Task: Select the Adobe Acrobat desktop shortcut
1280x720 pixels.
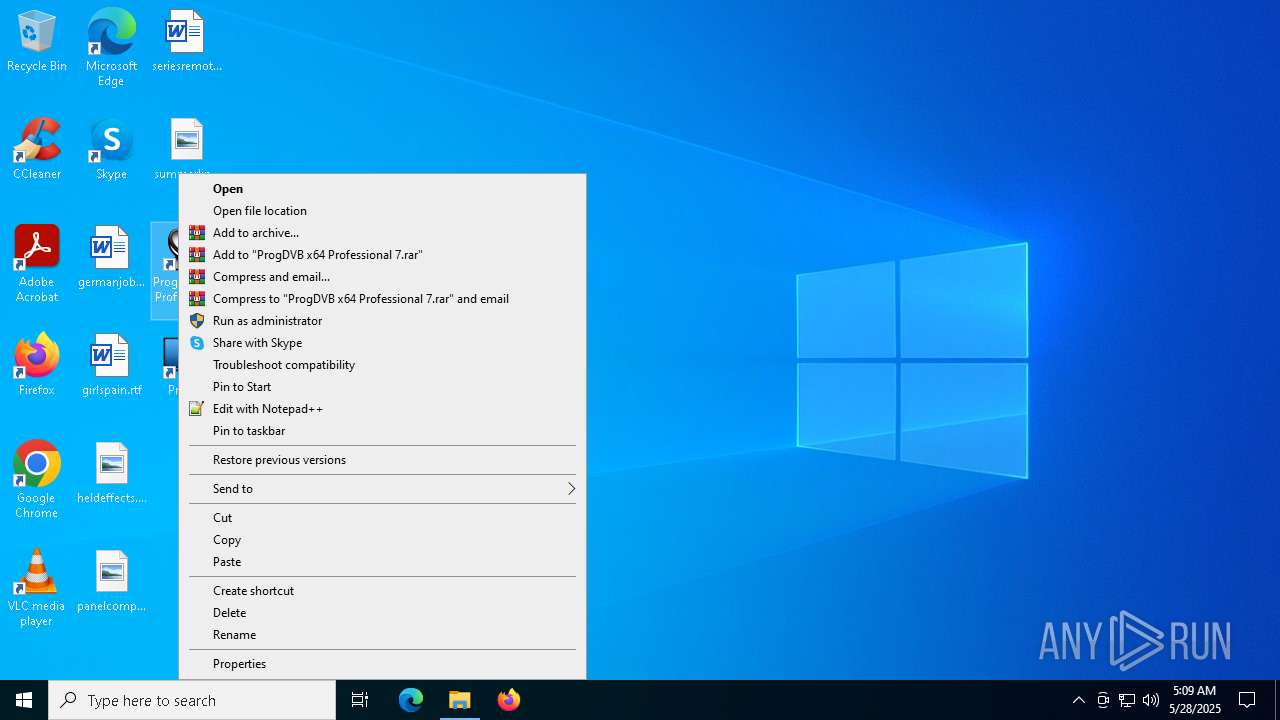Action: pos(37,264)
